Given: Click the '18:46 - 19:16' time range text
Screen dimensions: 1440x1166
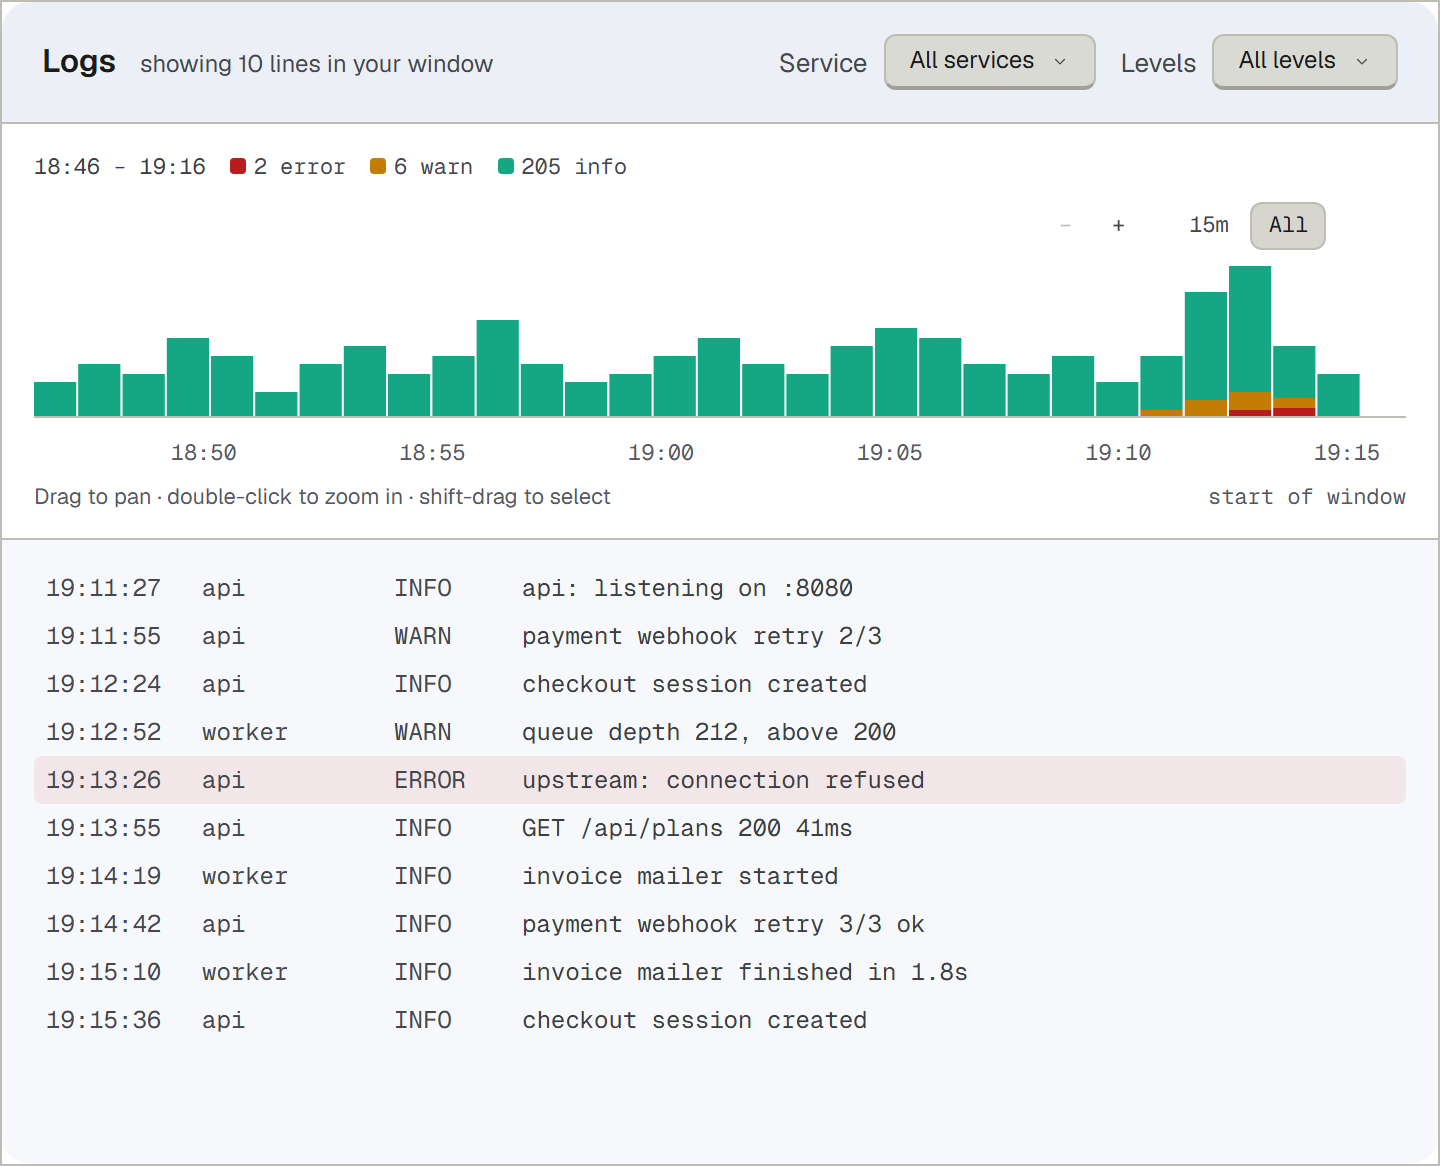Looking at the screenshot, I should 120,167.
